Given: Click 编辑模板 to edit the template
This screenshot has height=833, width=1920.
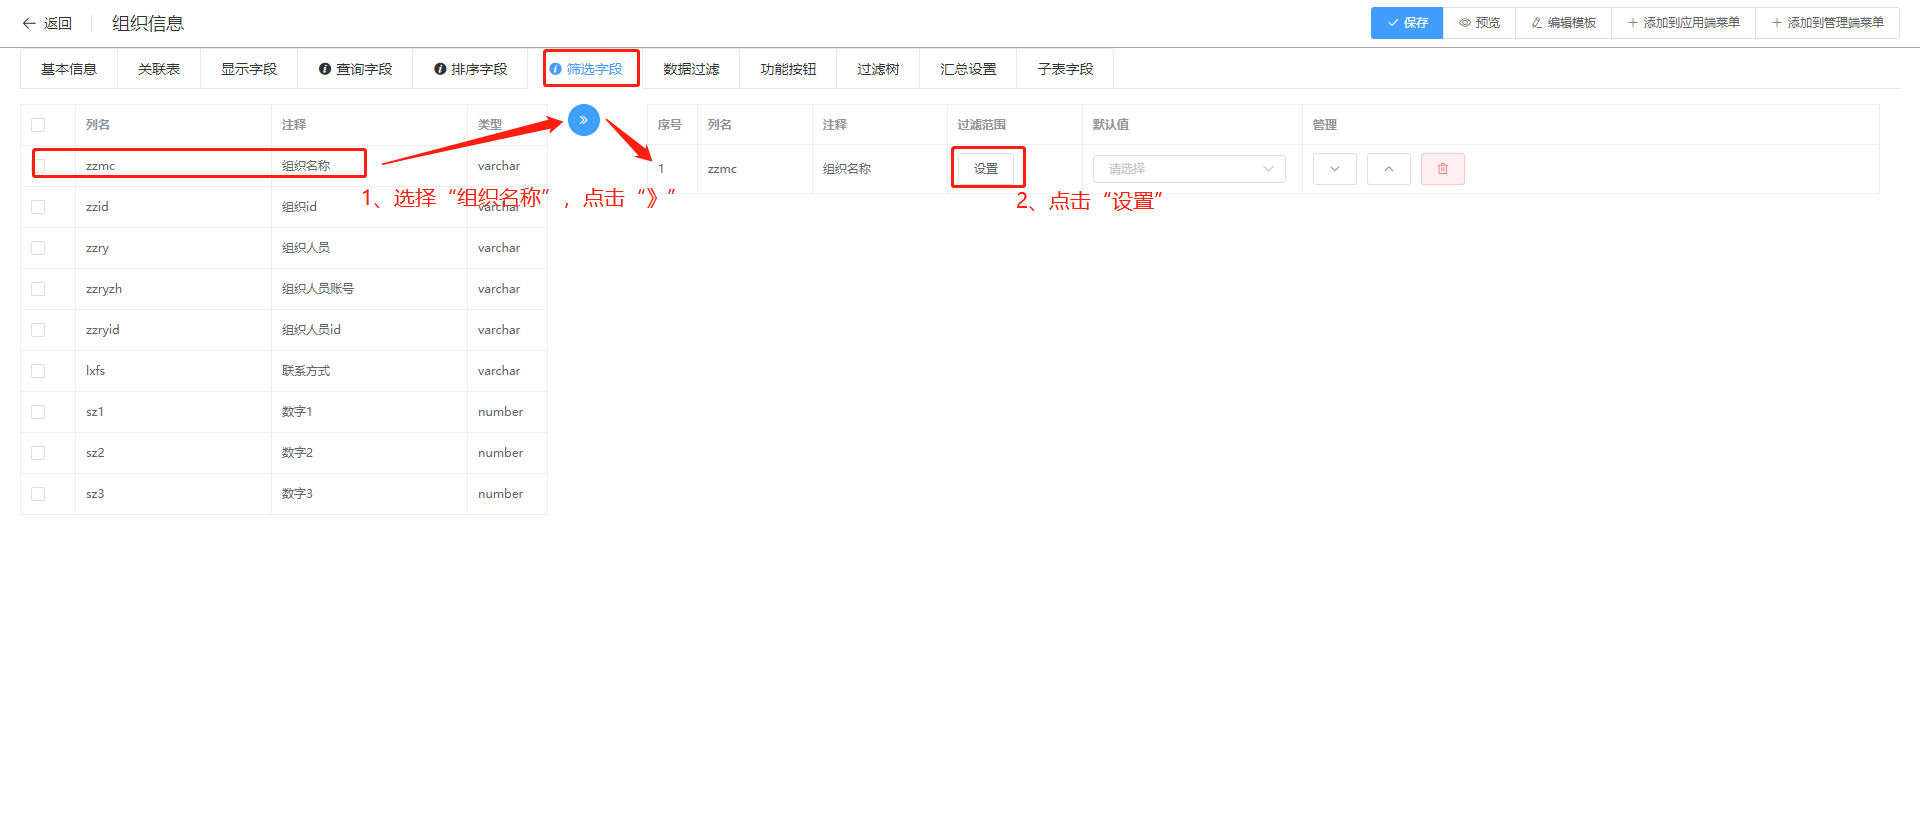Looking at the screenshot, I should (x=1564, y=23).
